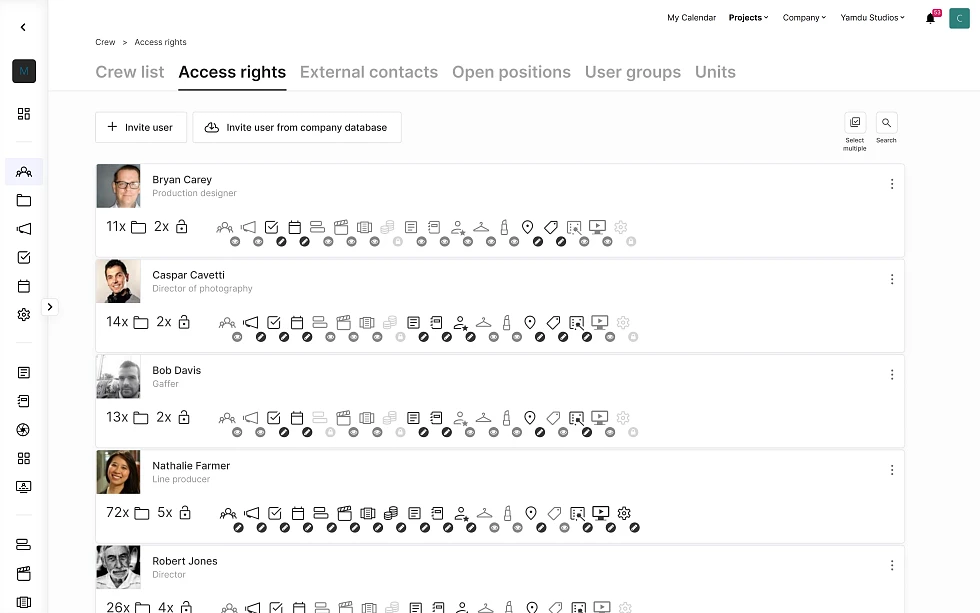Click the notifications bell icon
This screenshot has height=613, width=980.
(x=930, y=18)
